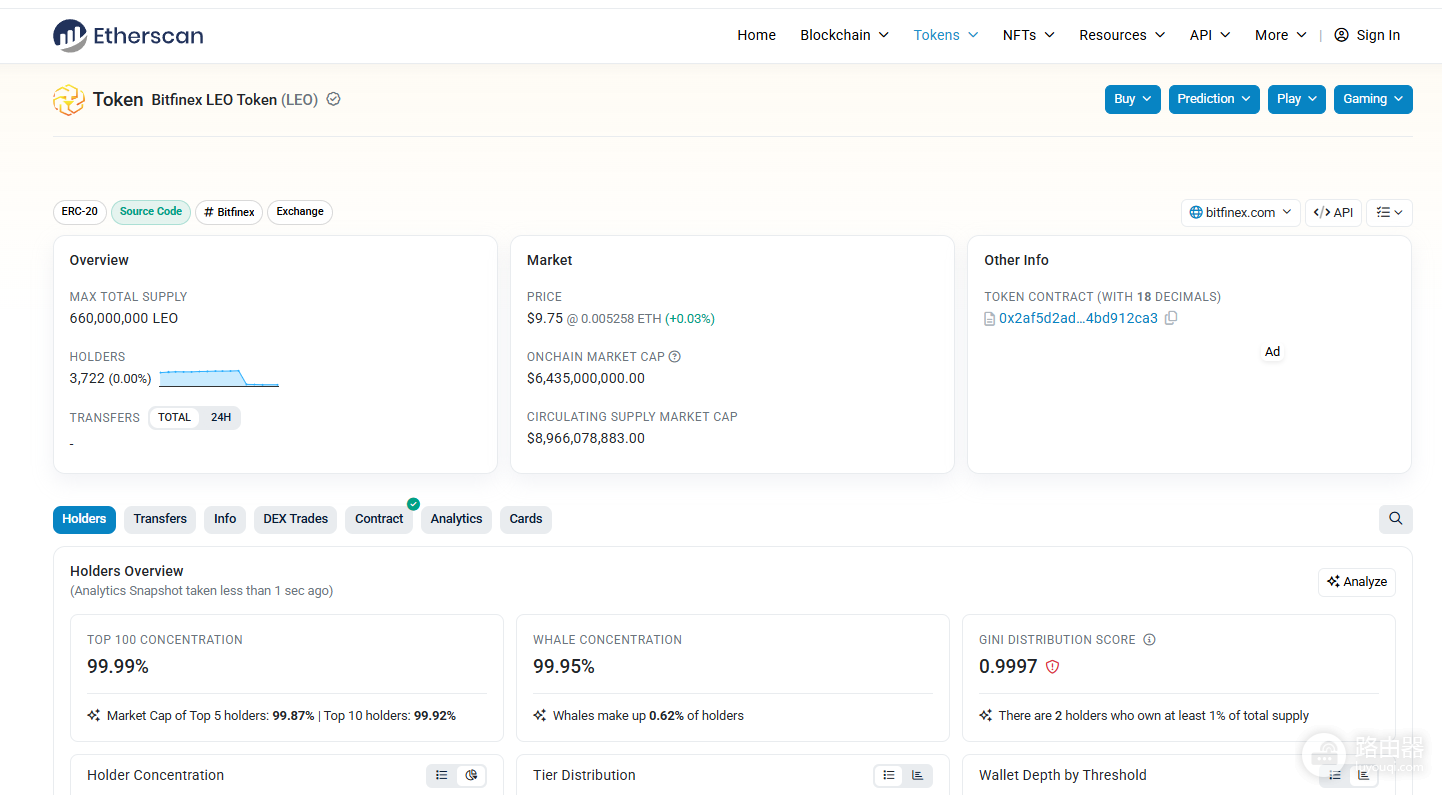
Task: Go to Home in the navigation bar
Action: (757, 35)
